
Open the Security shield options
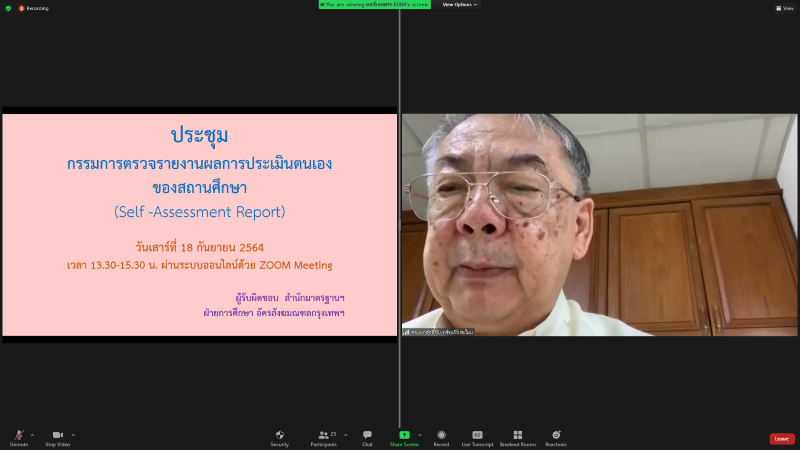280,438
